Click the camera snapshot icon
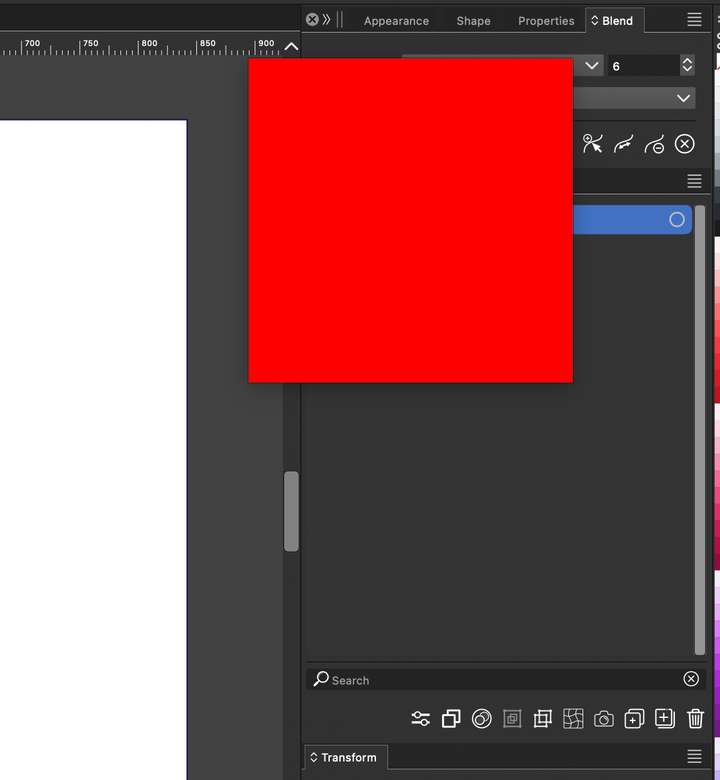The width and height of the screenshot is (720, 780). pyautogui.click(x=604, y=719)
